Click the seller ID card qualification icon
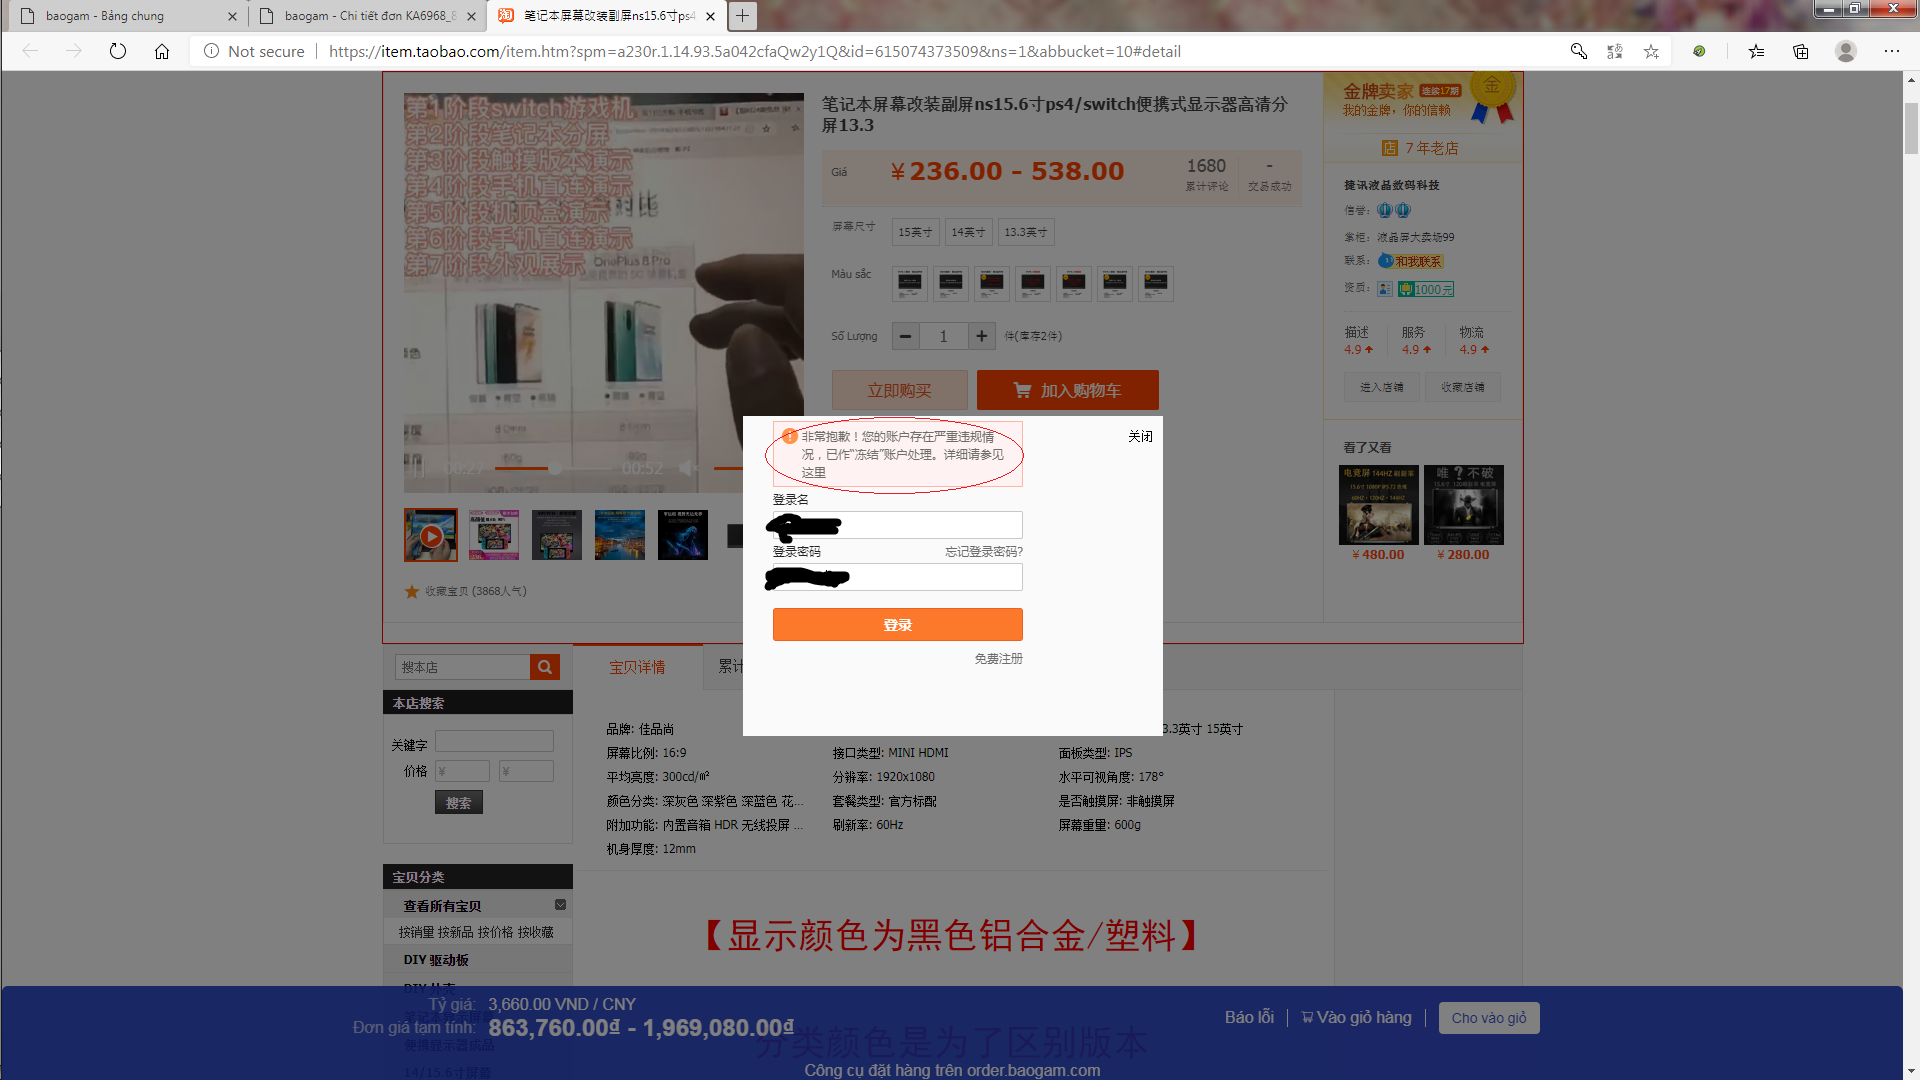The height and width of the screenshot is (1080, 1920). pos(1385,289)
